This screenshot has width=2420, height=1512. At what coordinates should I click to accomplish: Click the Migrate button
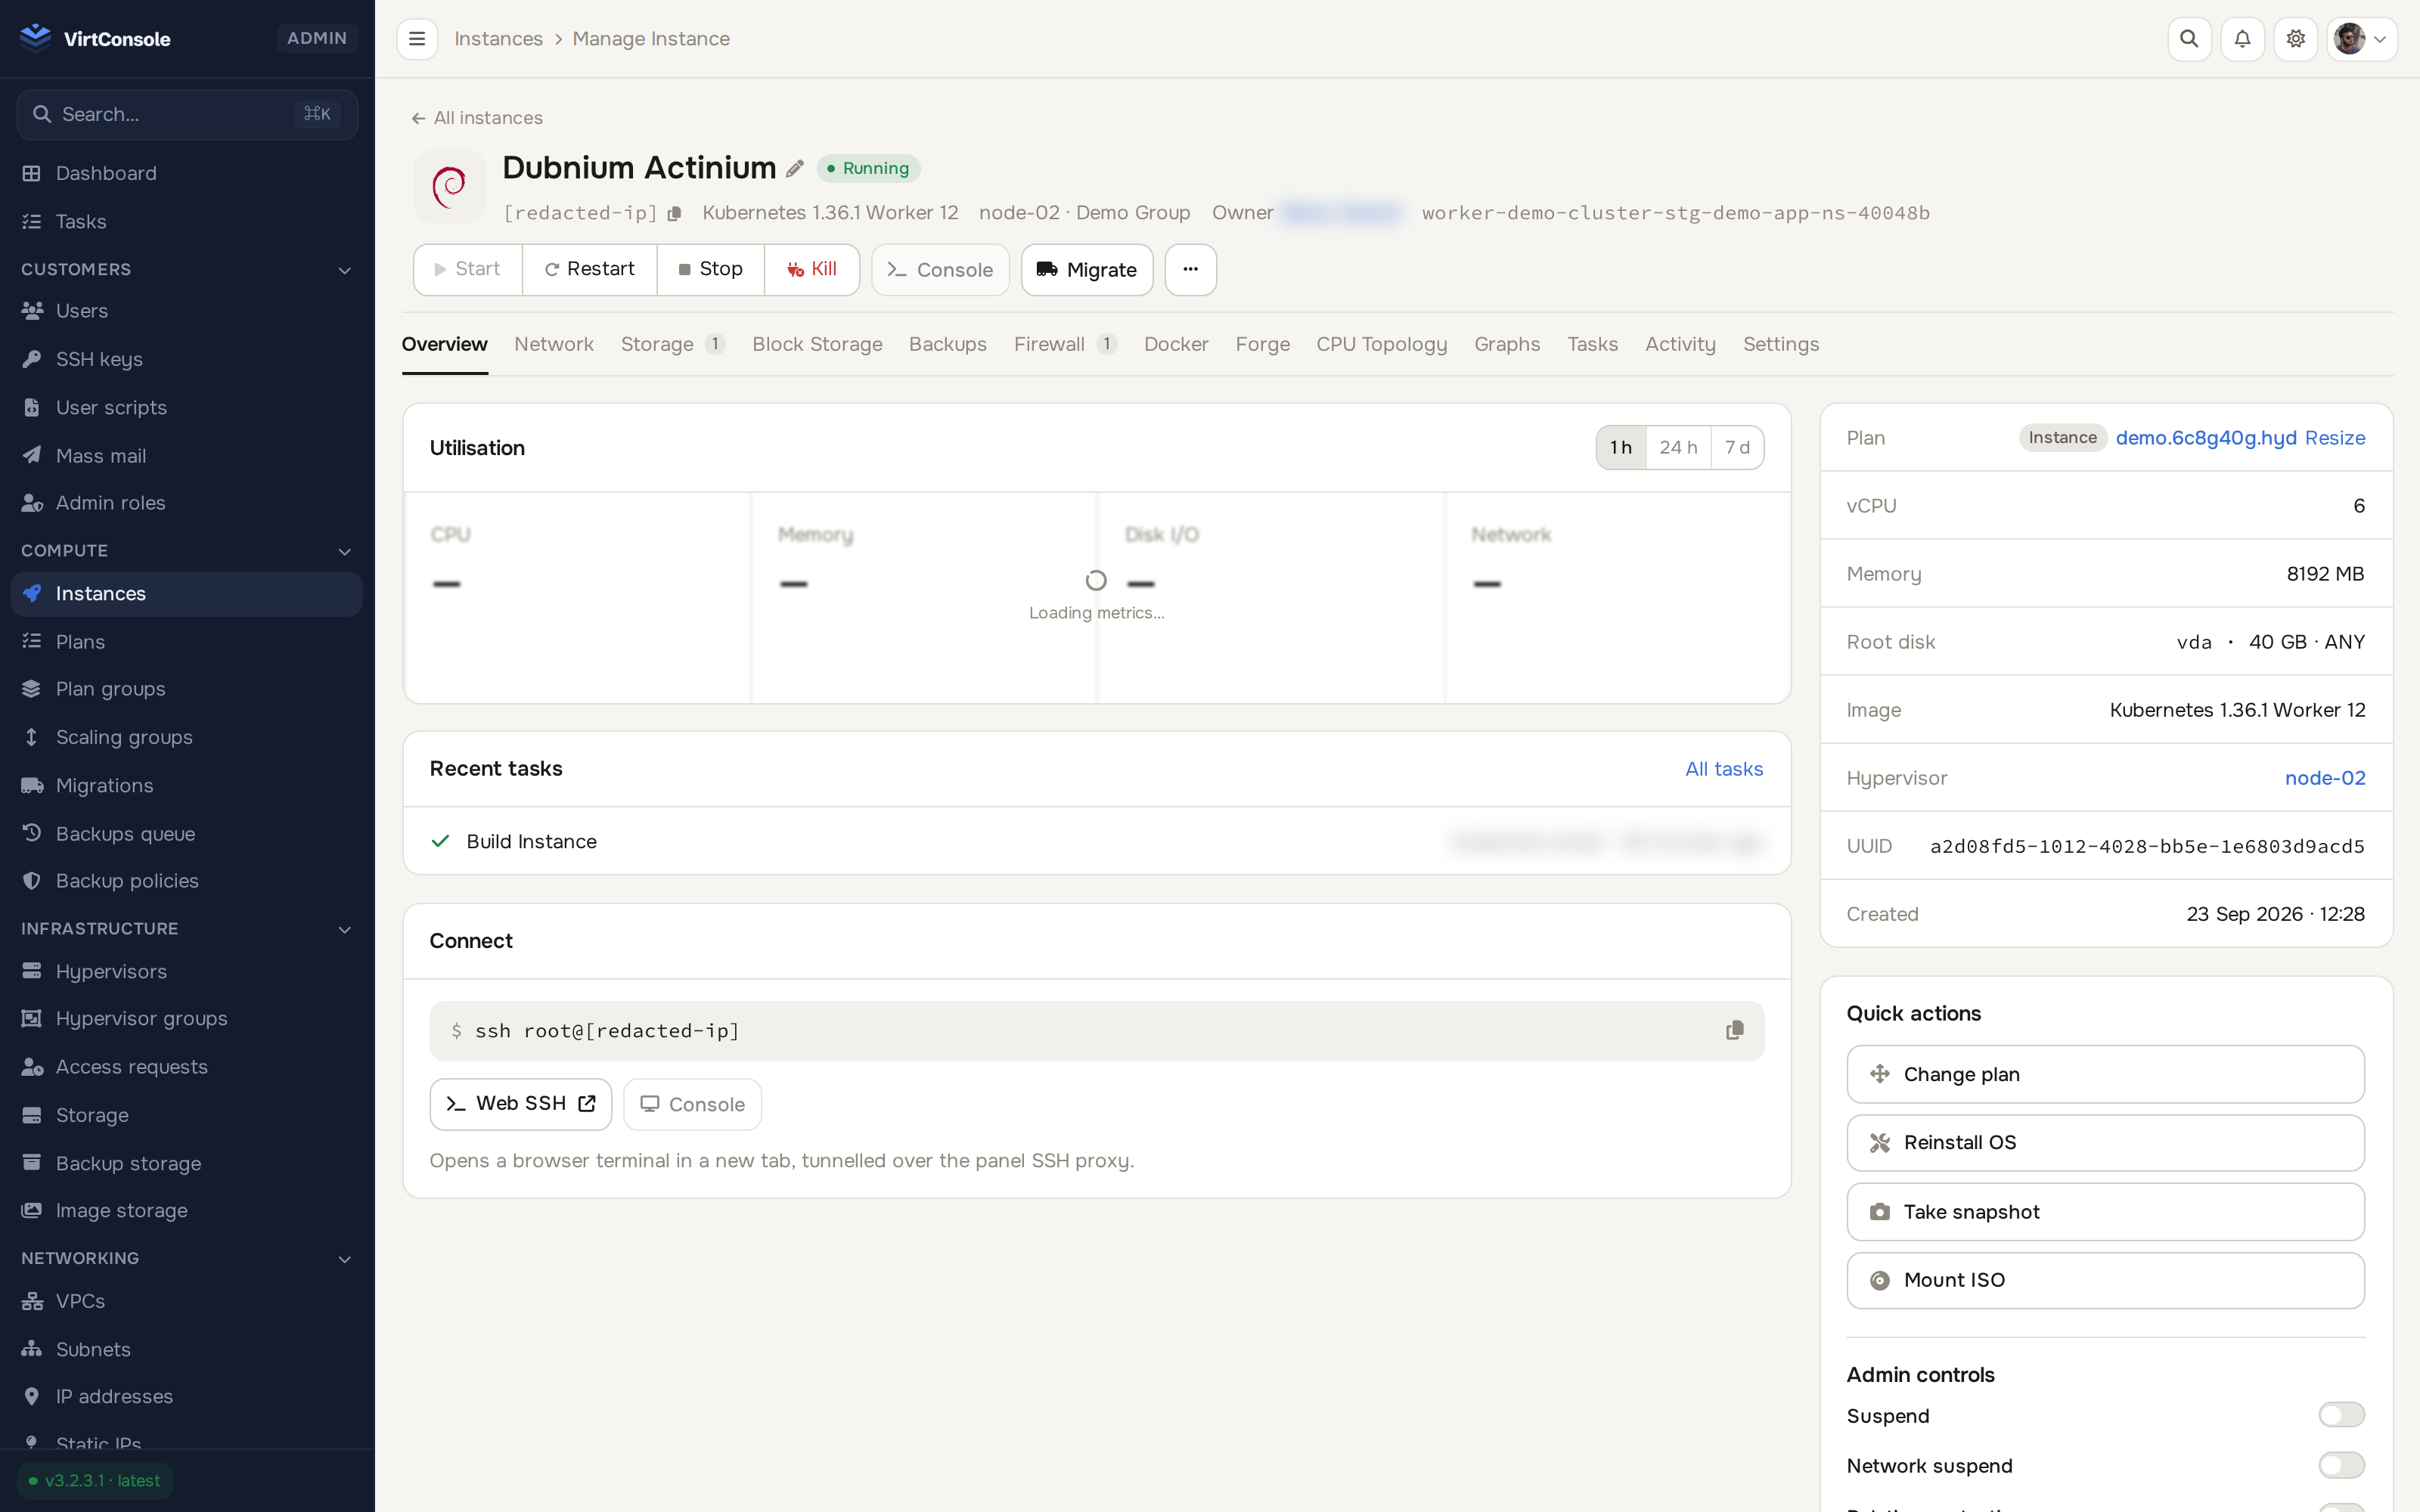(1087, 269)
